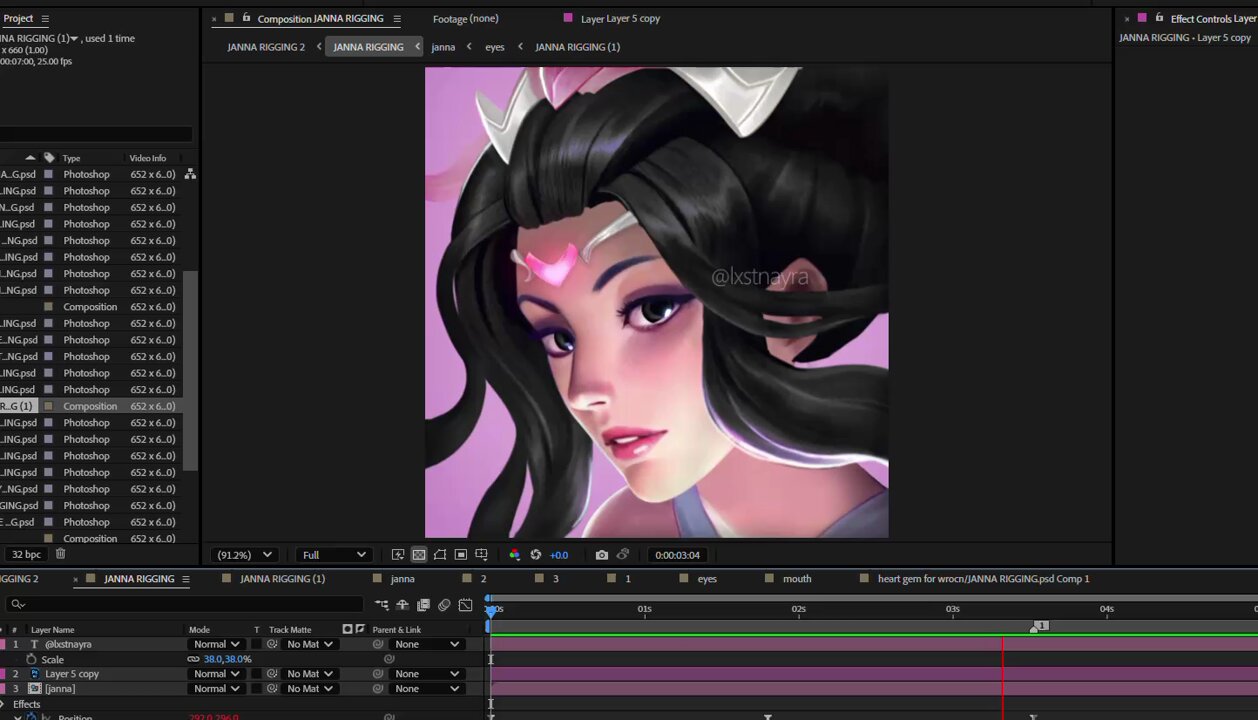This screenshot has width=1258, height=720.
Task: Select the JANNA RIGGING (1) timeline tab
Action: click(282, 579)
